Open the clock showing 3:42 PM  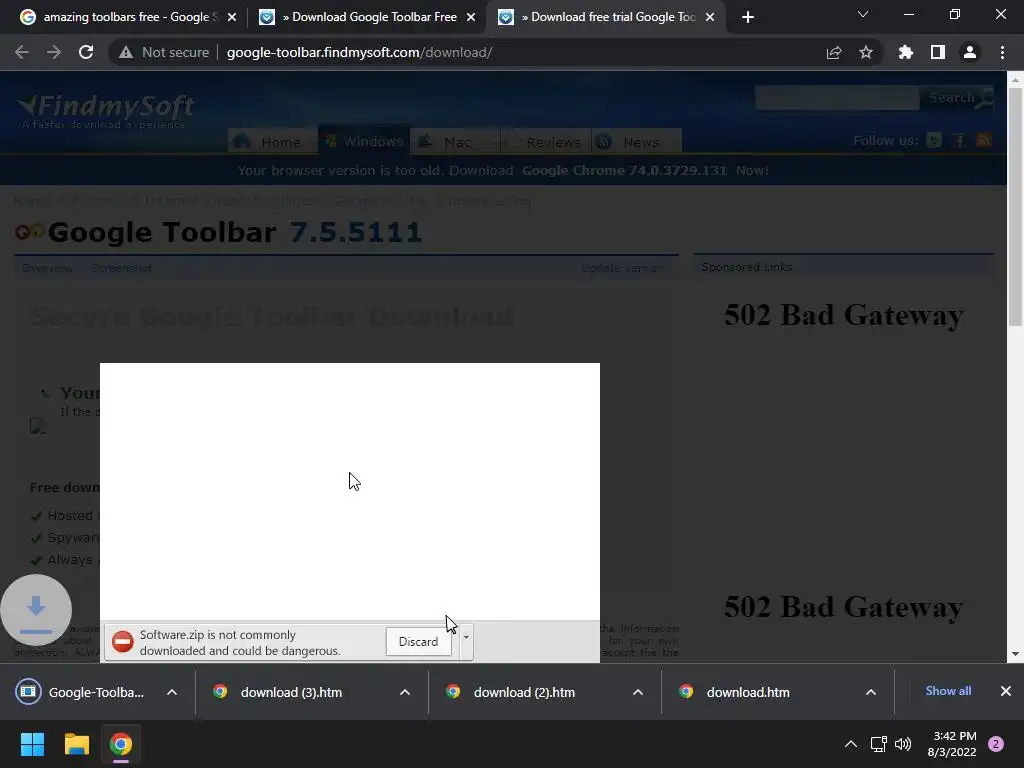(952, 744)
